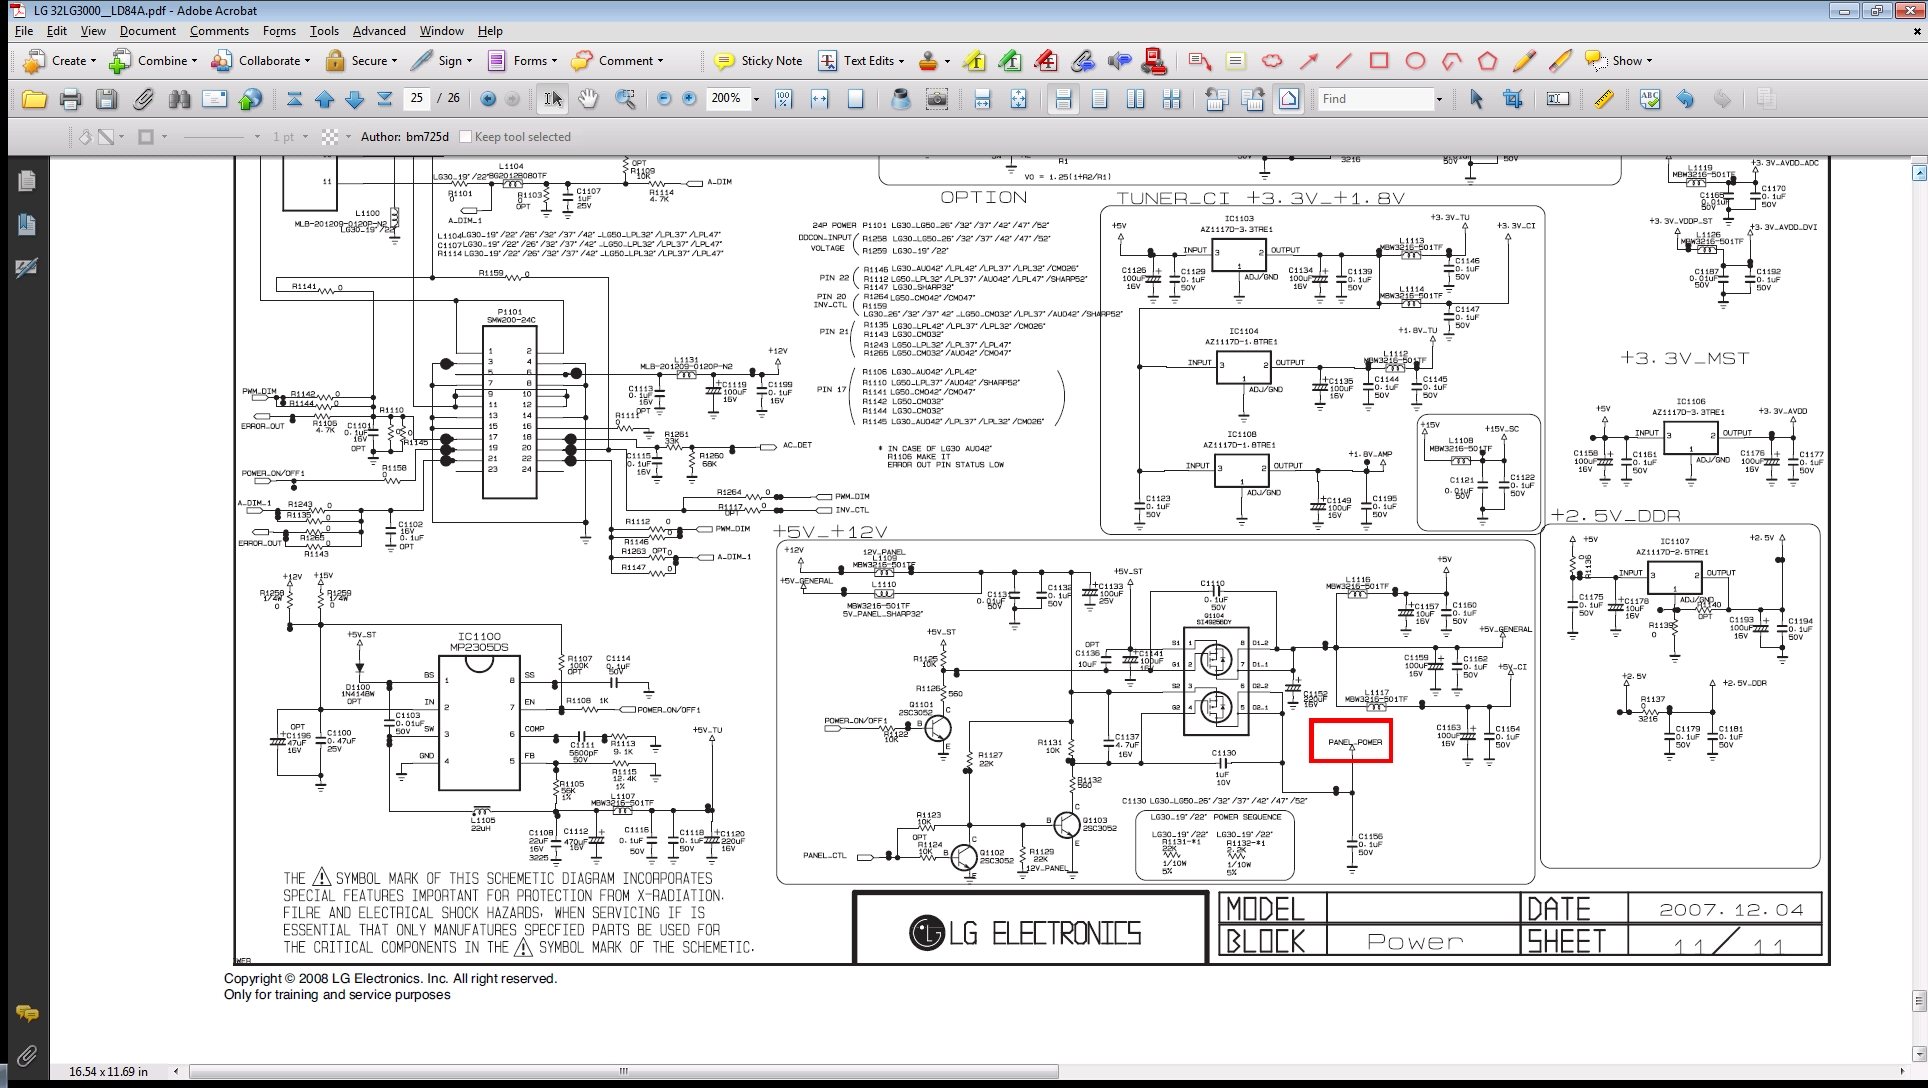Pick the Measuring ruler tool
1928x1088 pixels.
tap(1604, 99)
